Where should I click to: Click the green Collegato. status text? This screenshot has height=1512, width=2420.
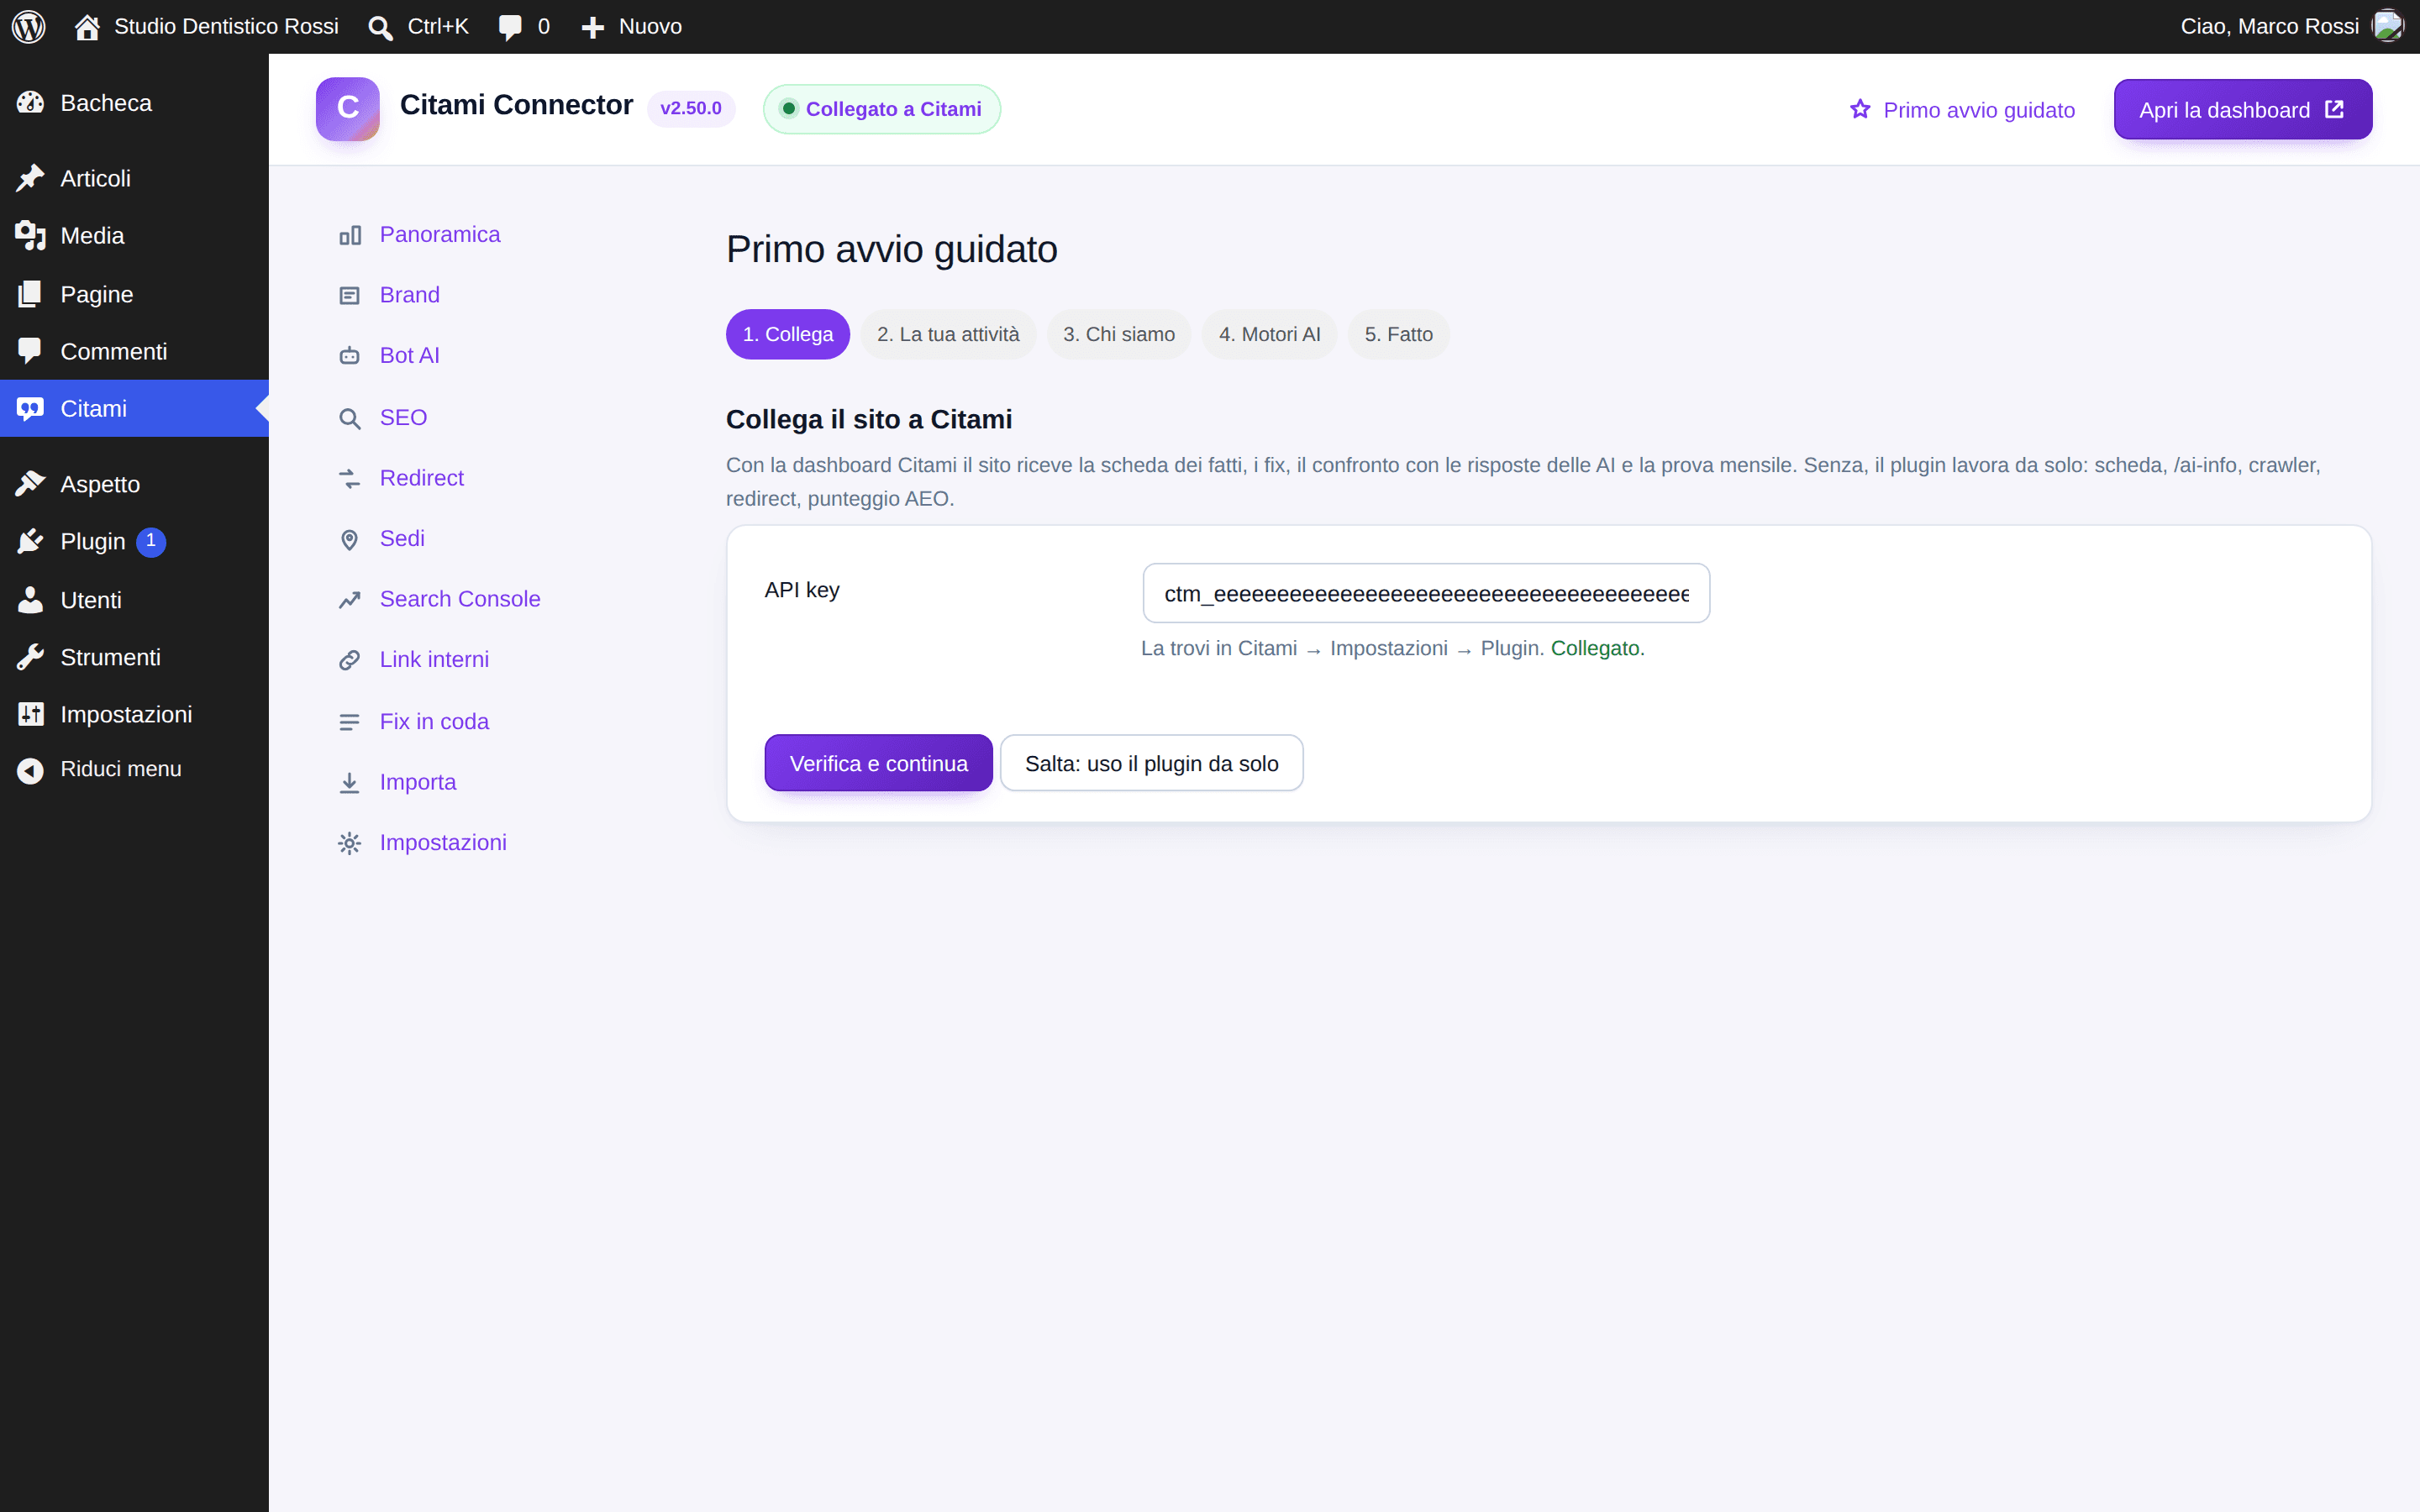(1597, 648)
